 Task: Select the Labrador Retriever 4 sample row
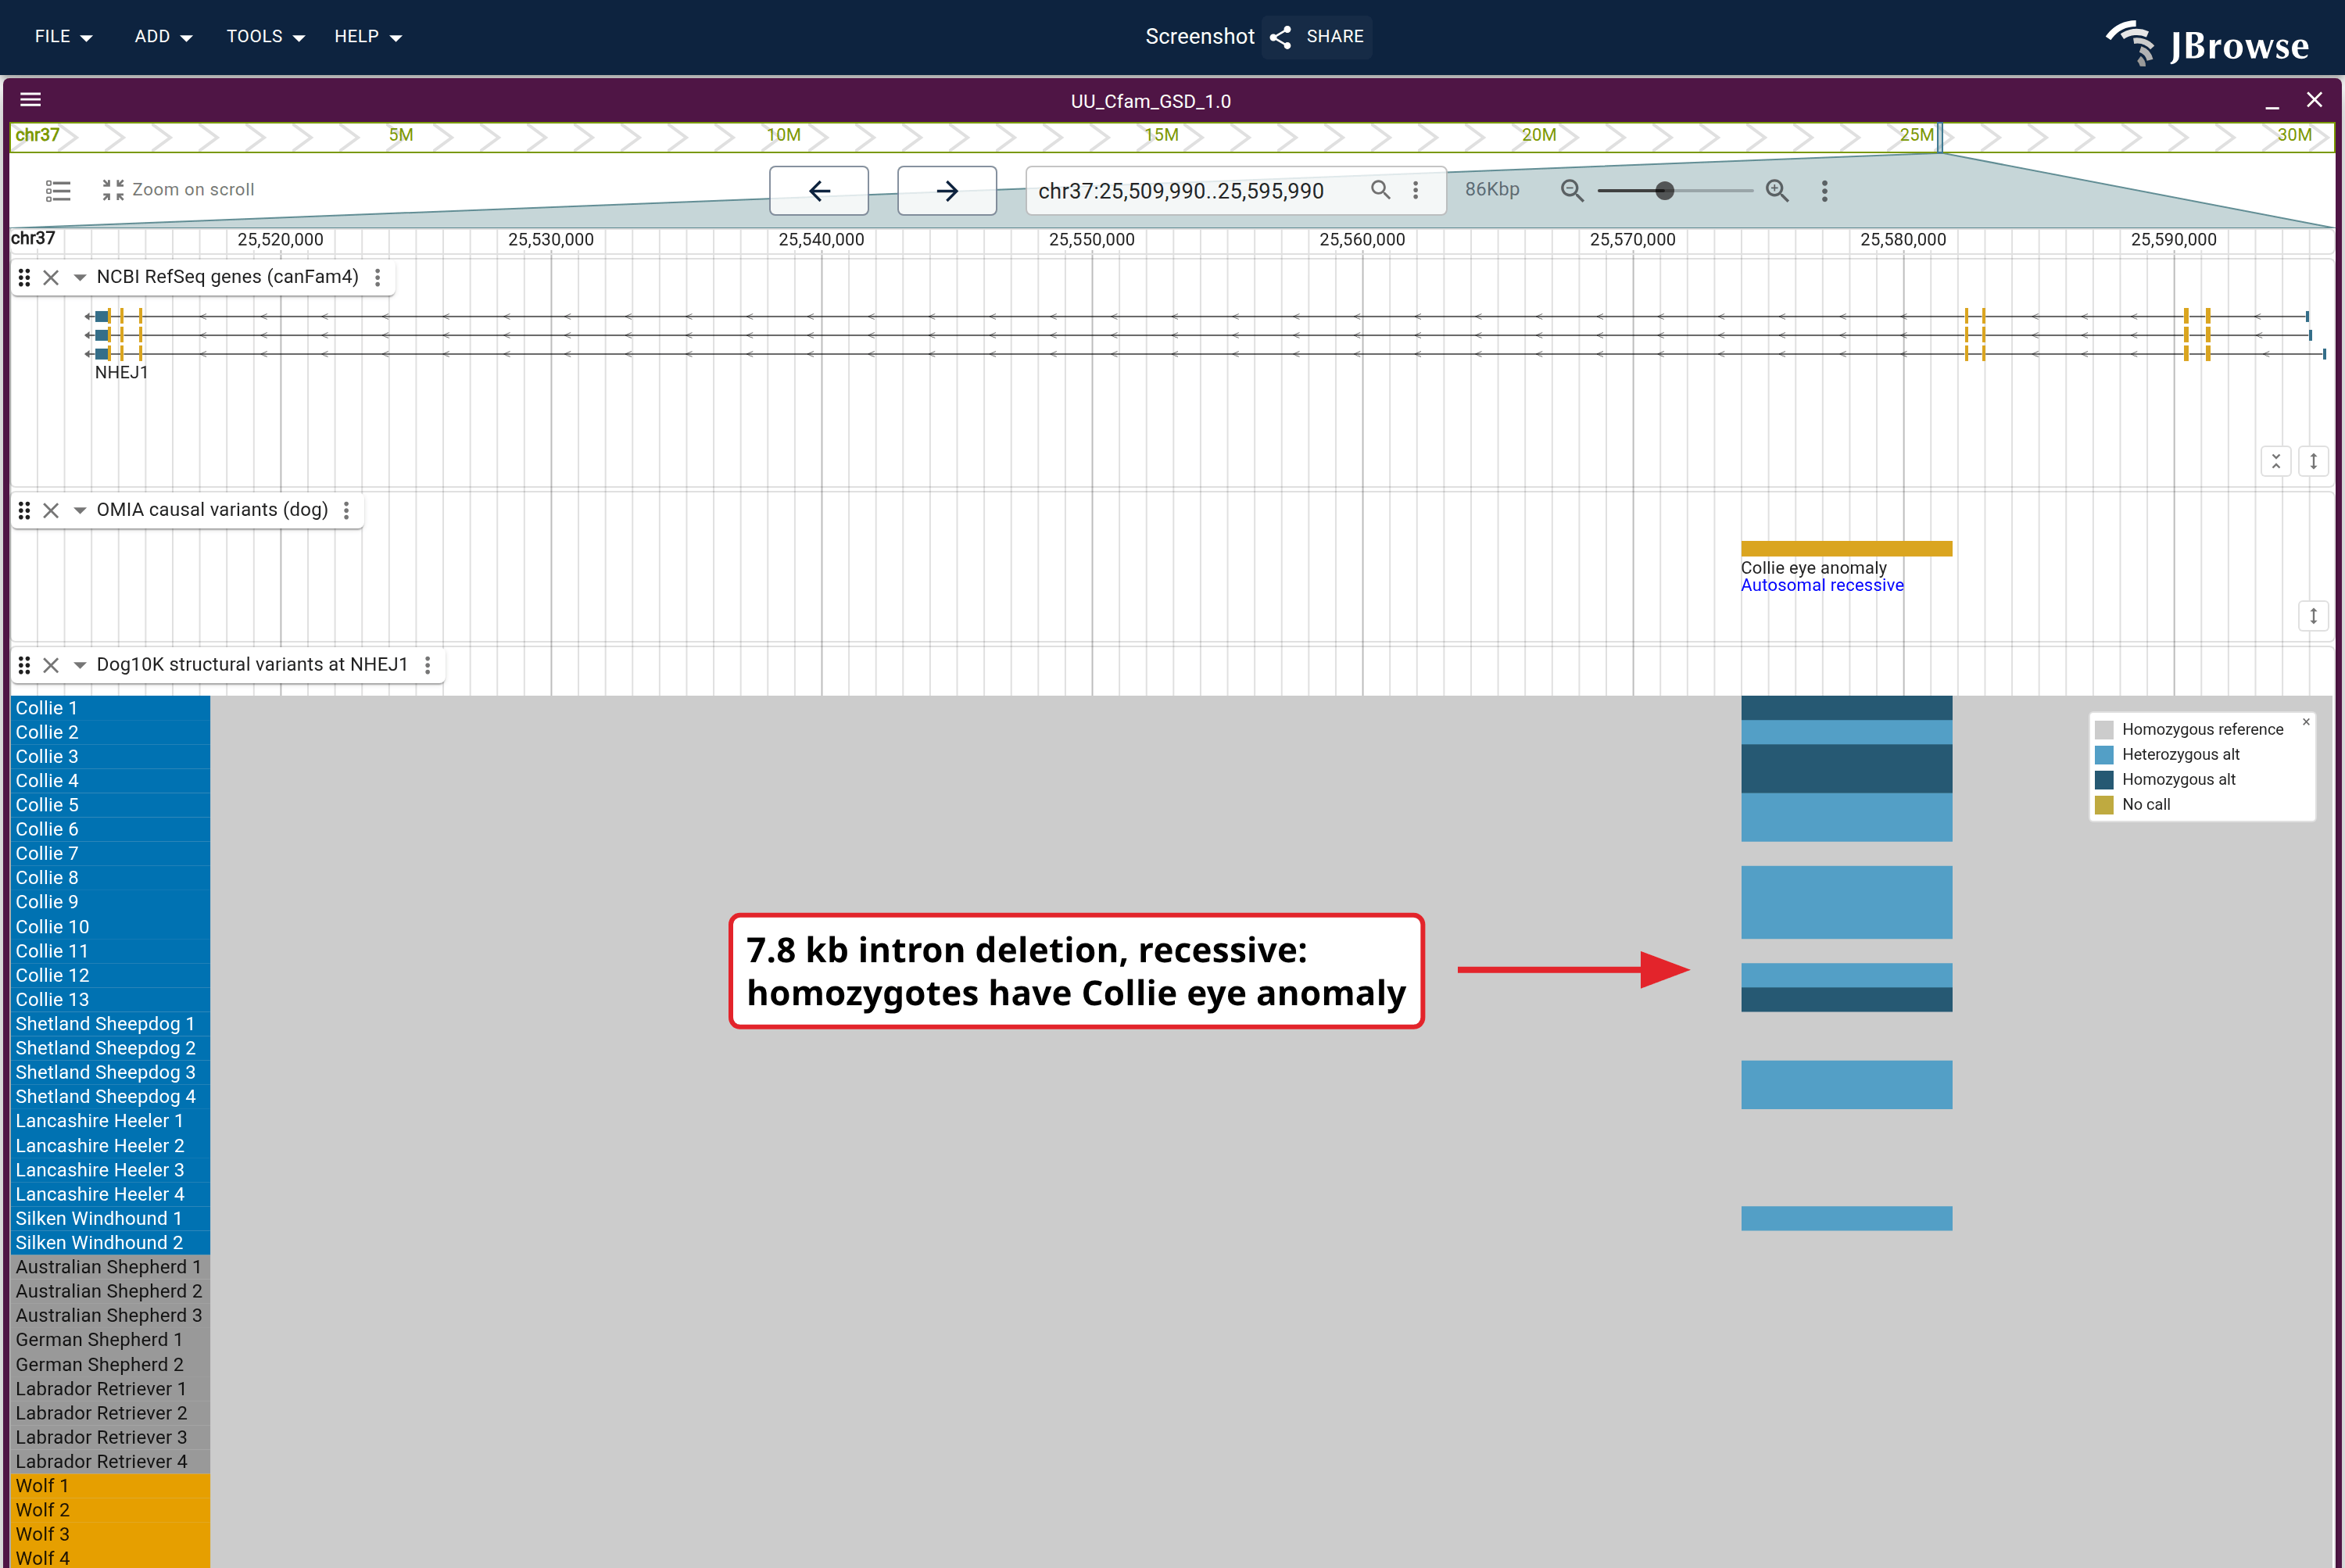[x=110, y=1461]
